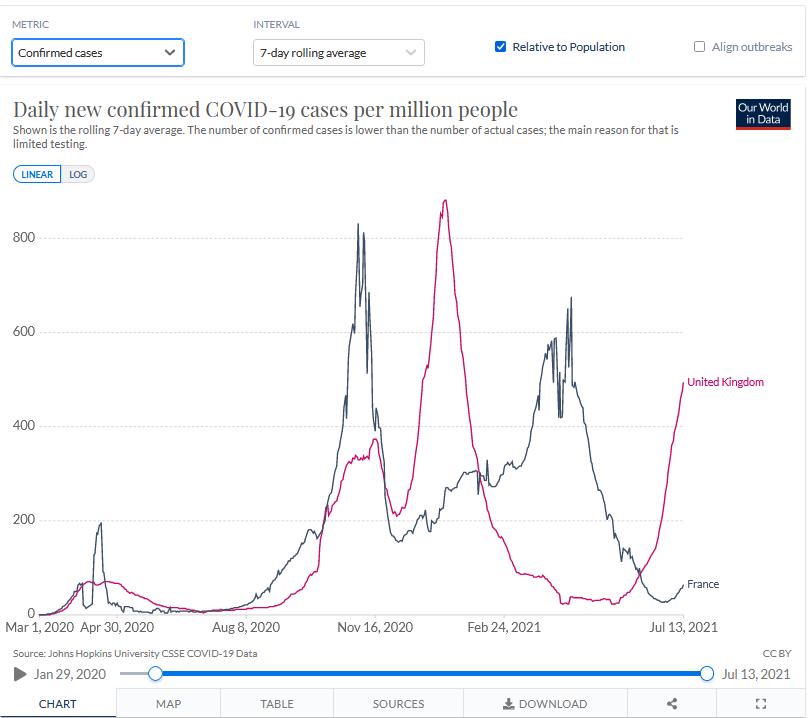Switch chart scale to LOG
This screenshot has width=811, height=718.
coord(78,174)
